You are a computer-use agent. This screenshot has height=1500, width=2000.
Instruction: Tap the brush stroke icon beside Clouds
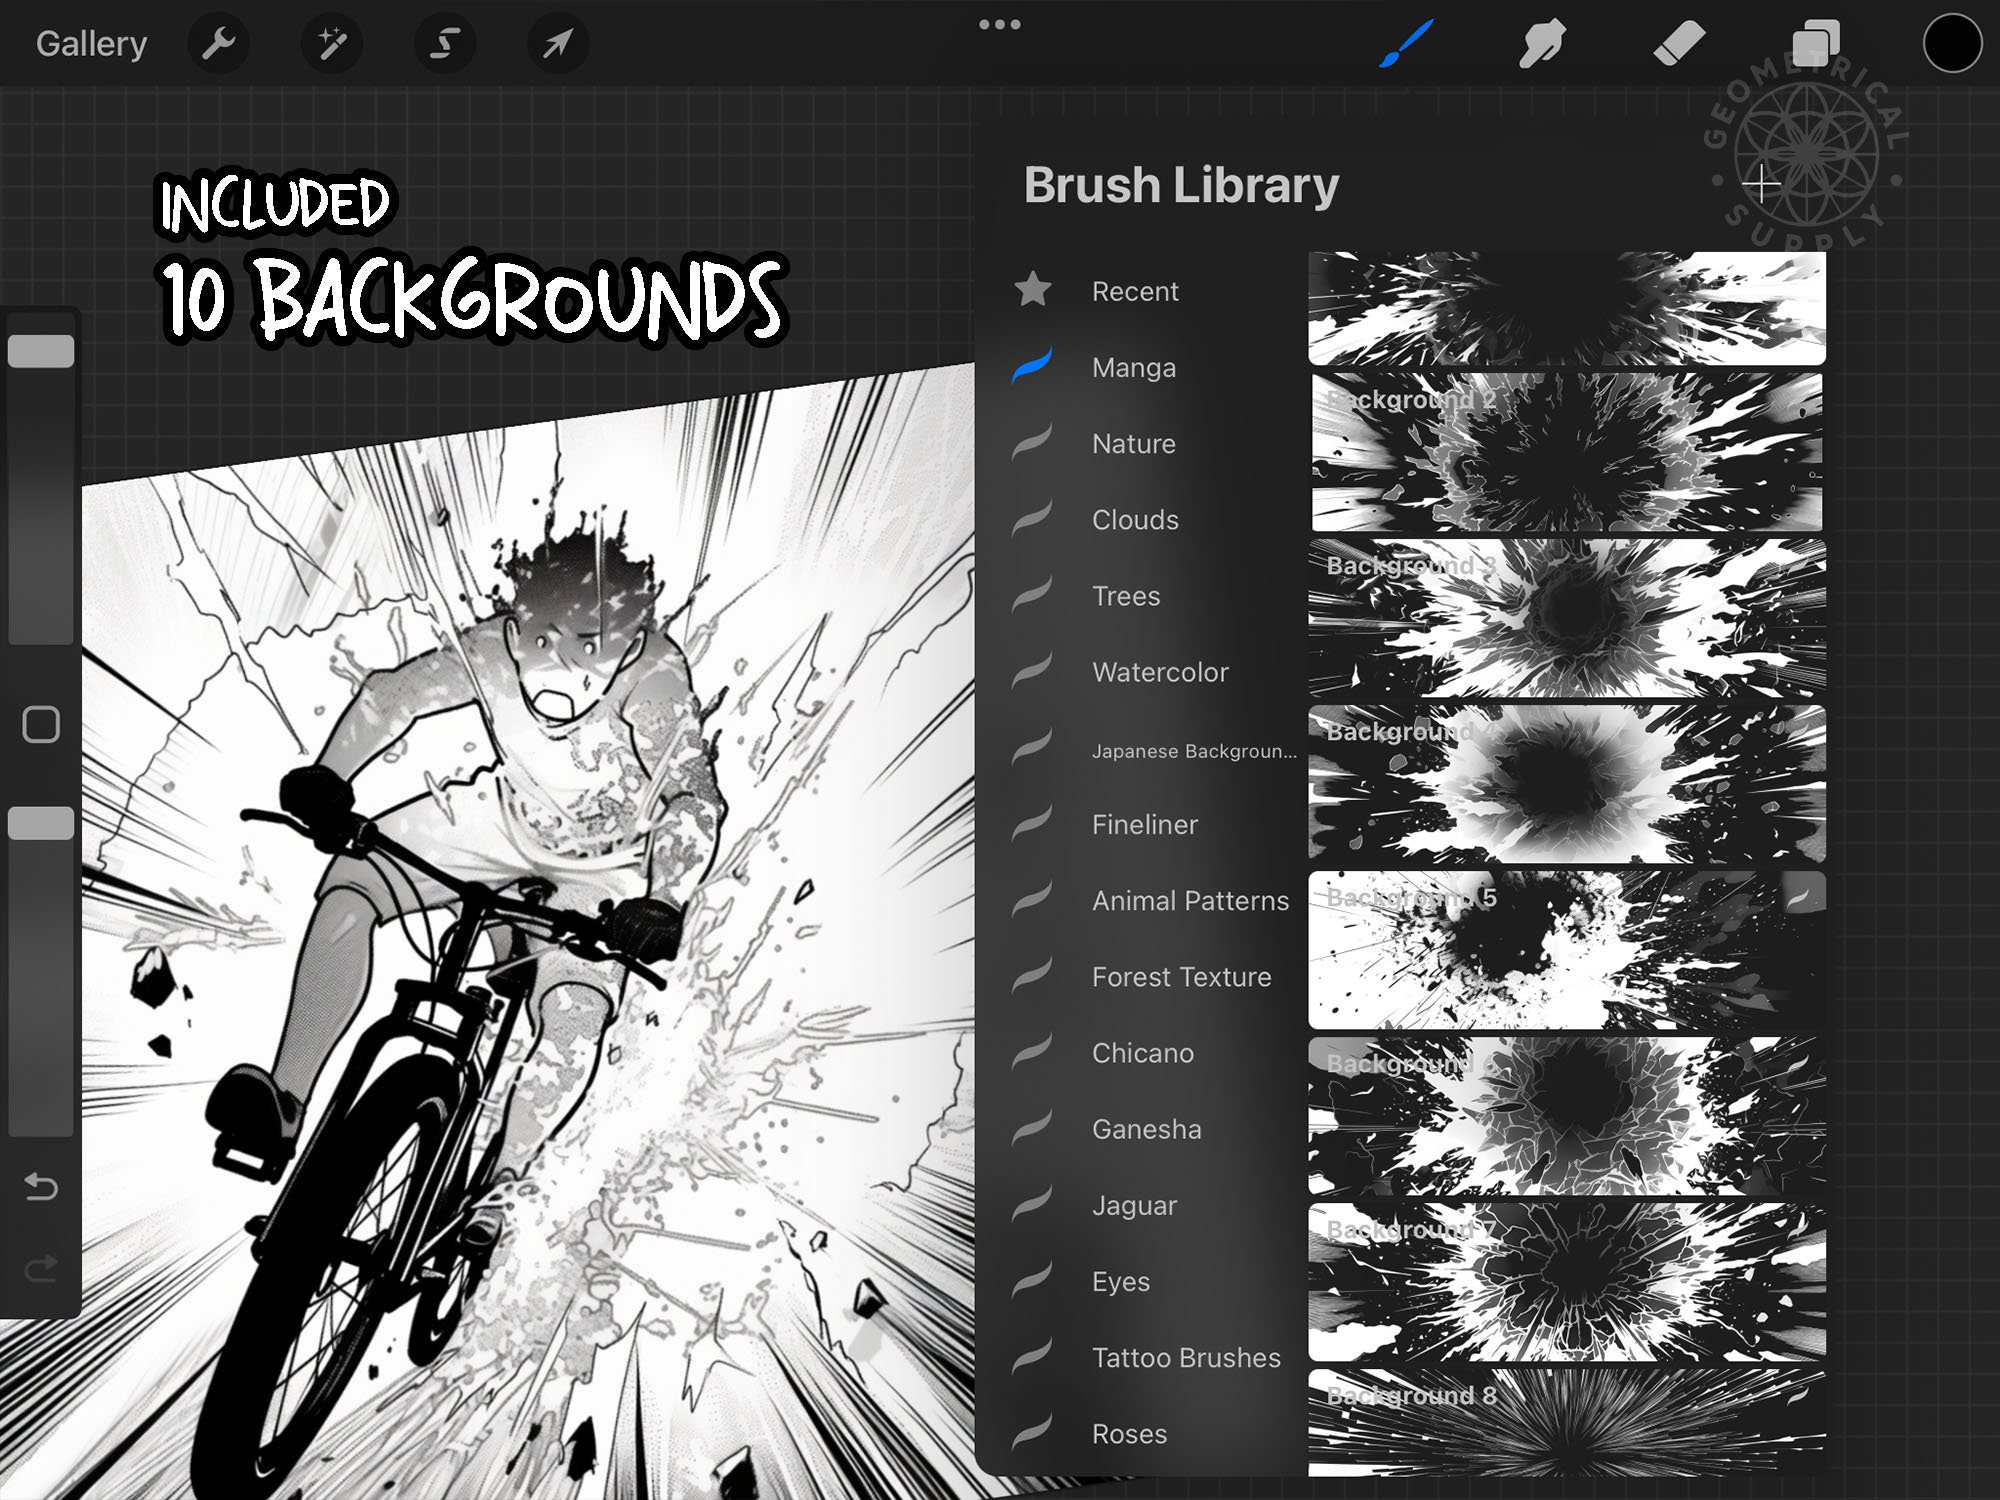[x=1032, y=518]
